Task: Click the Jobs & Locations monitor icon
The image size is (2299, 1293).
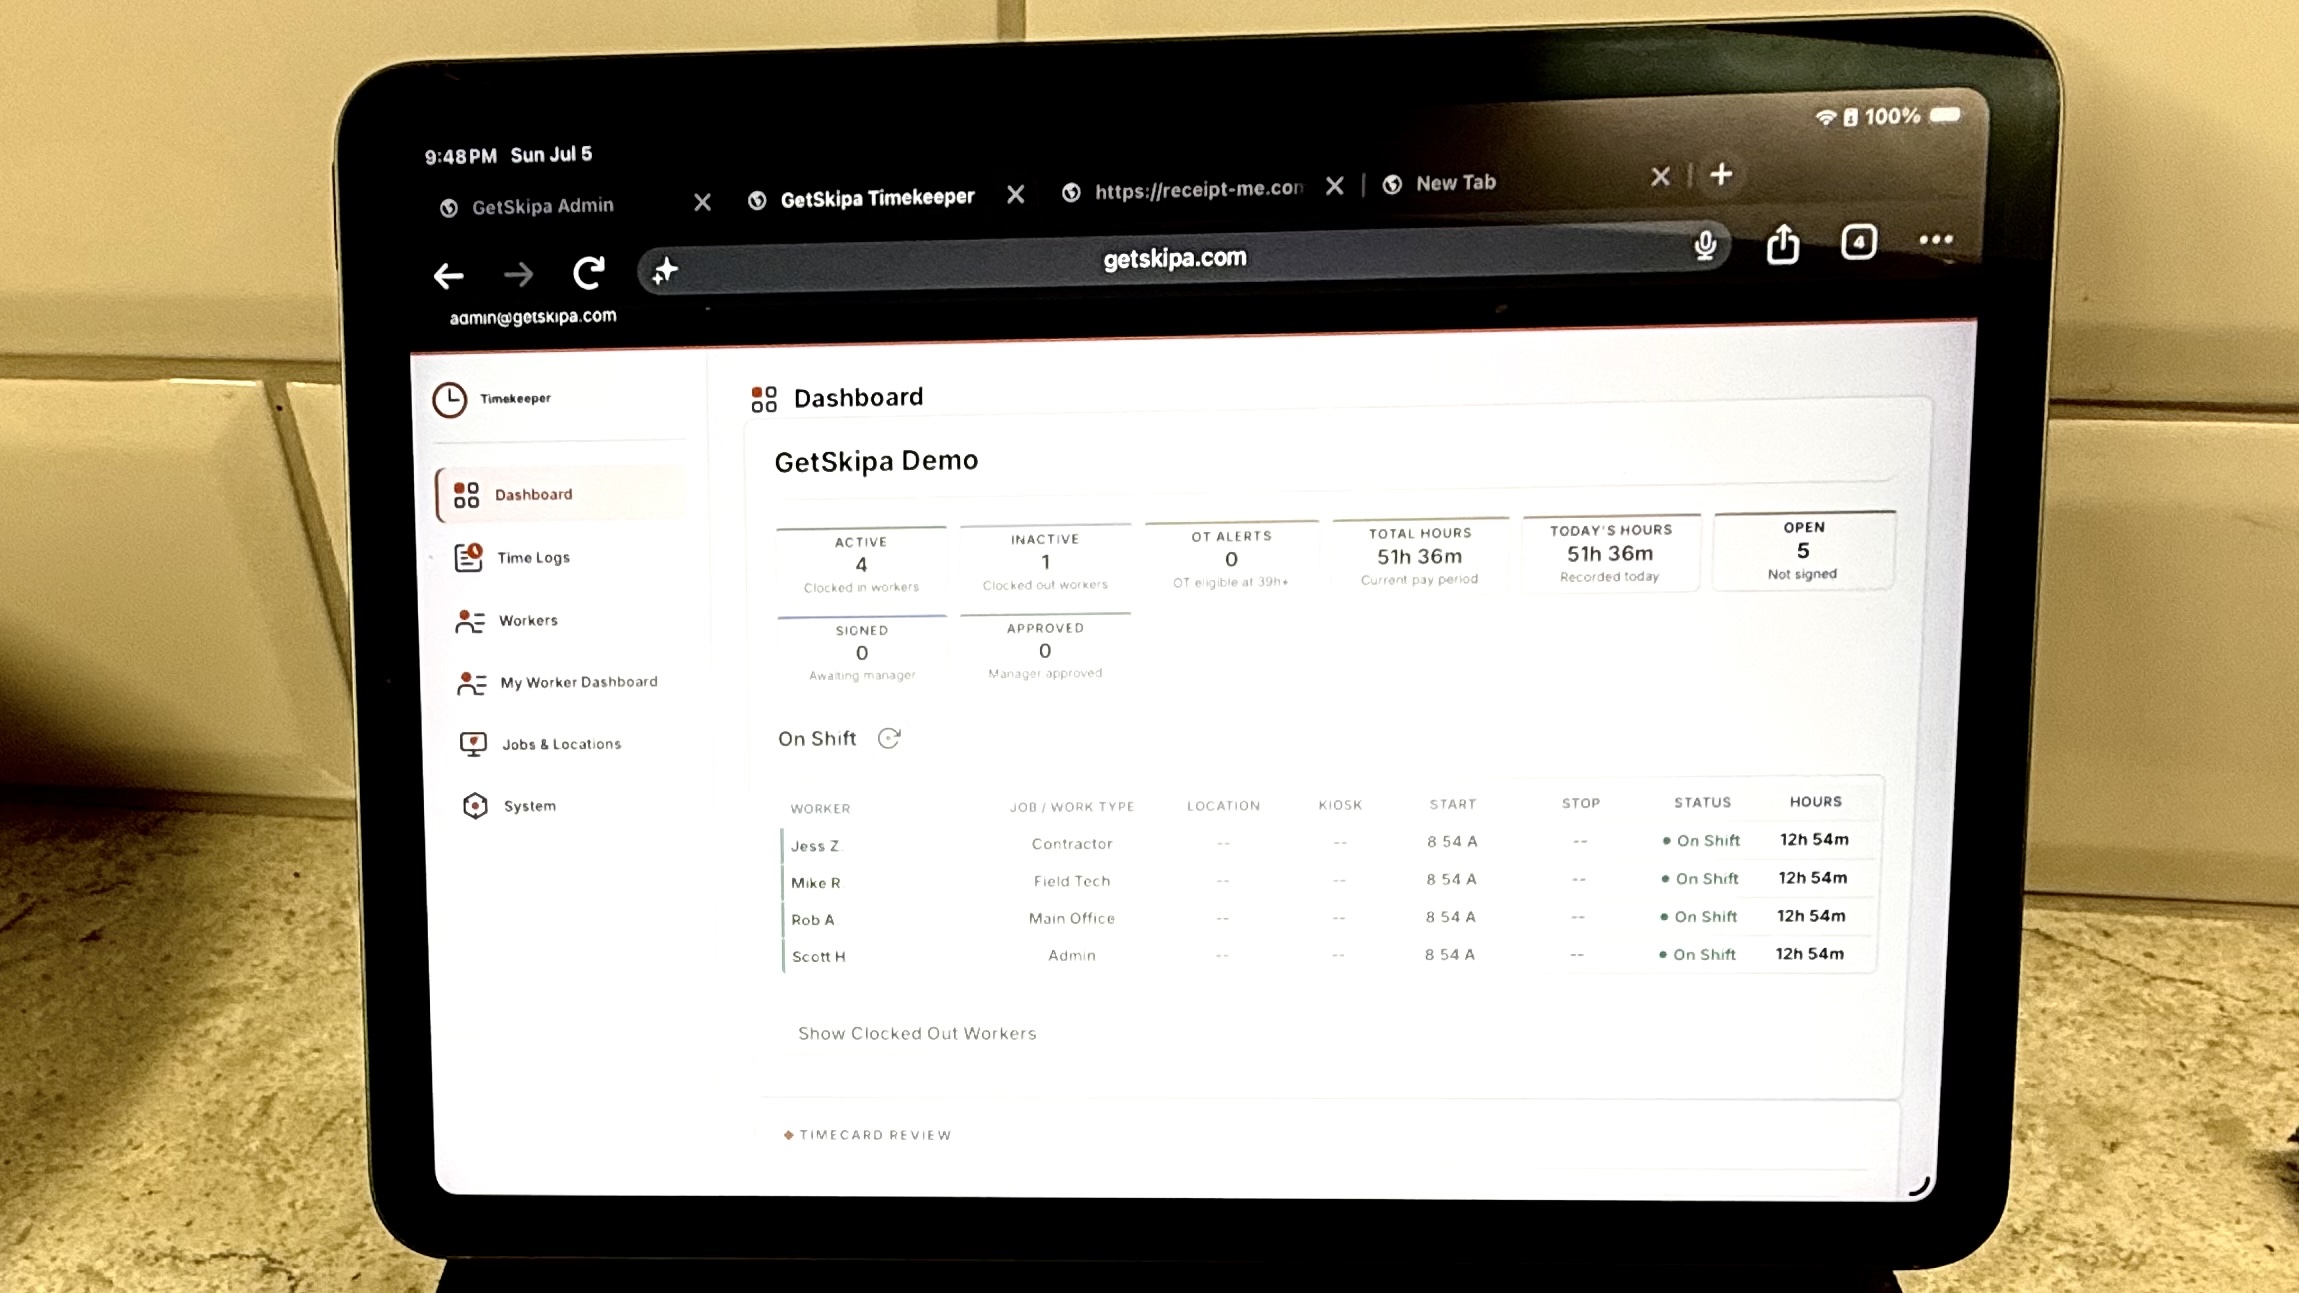Action: point(473,744)
